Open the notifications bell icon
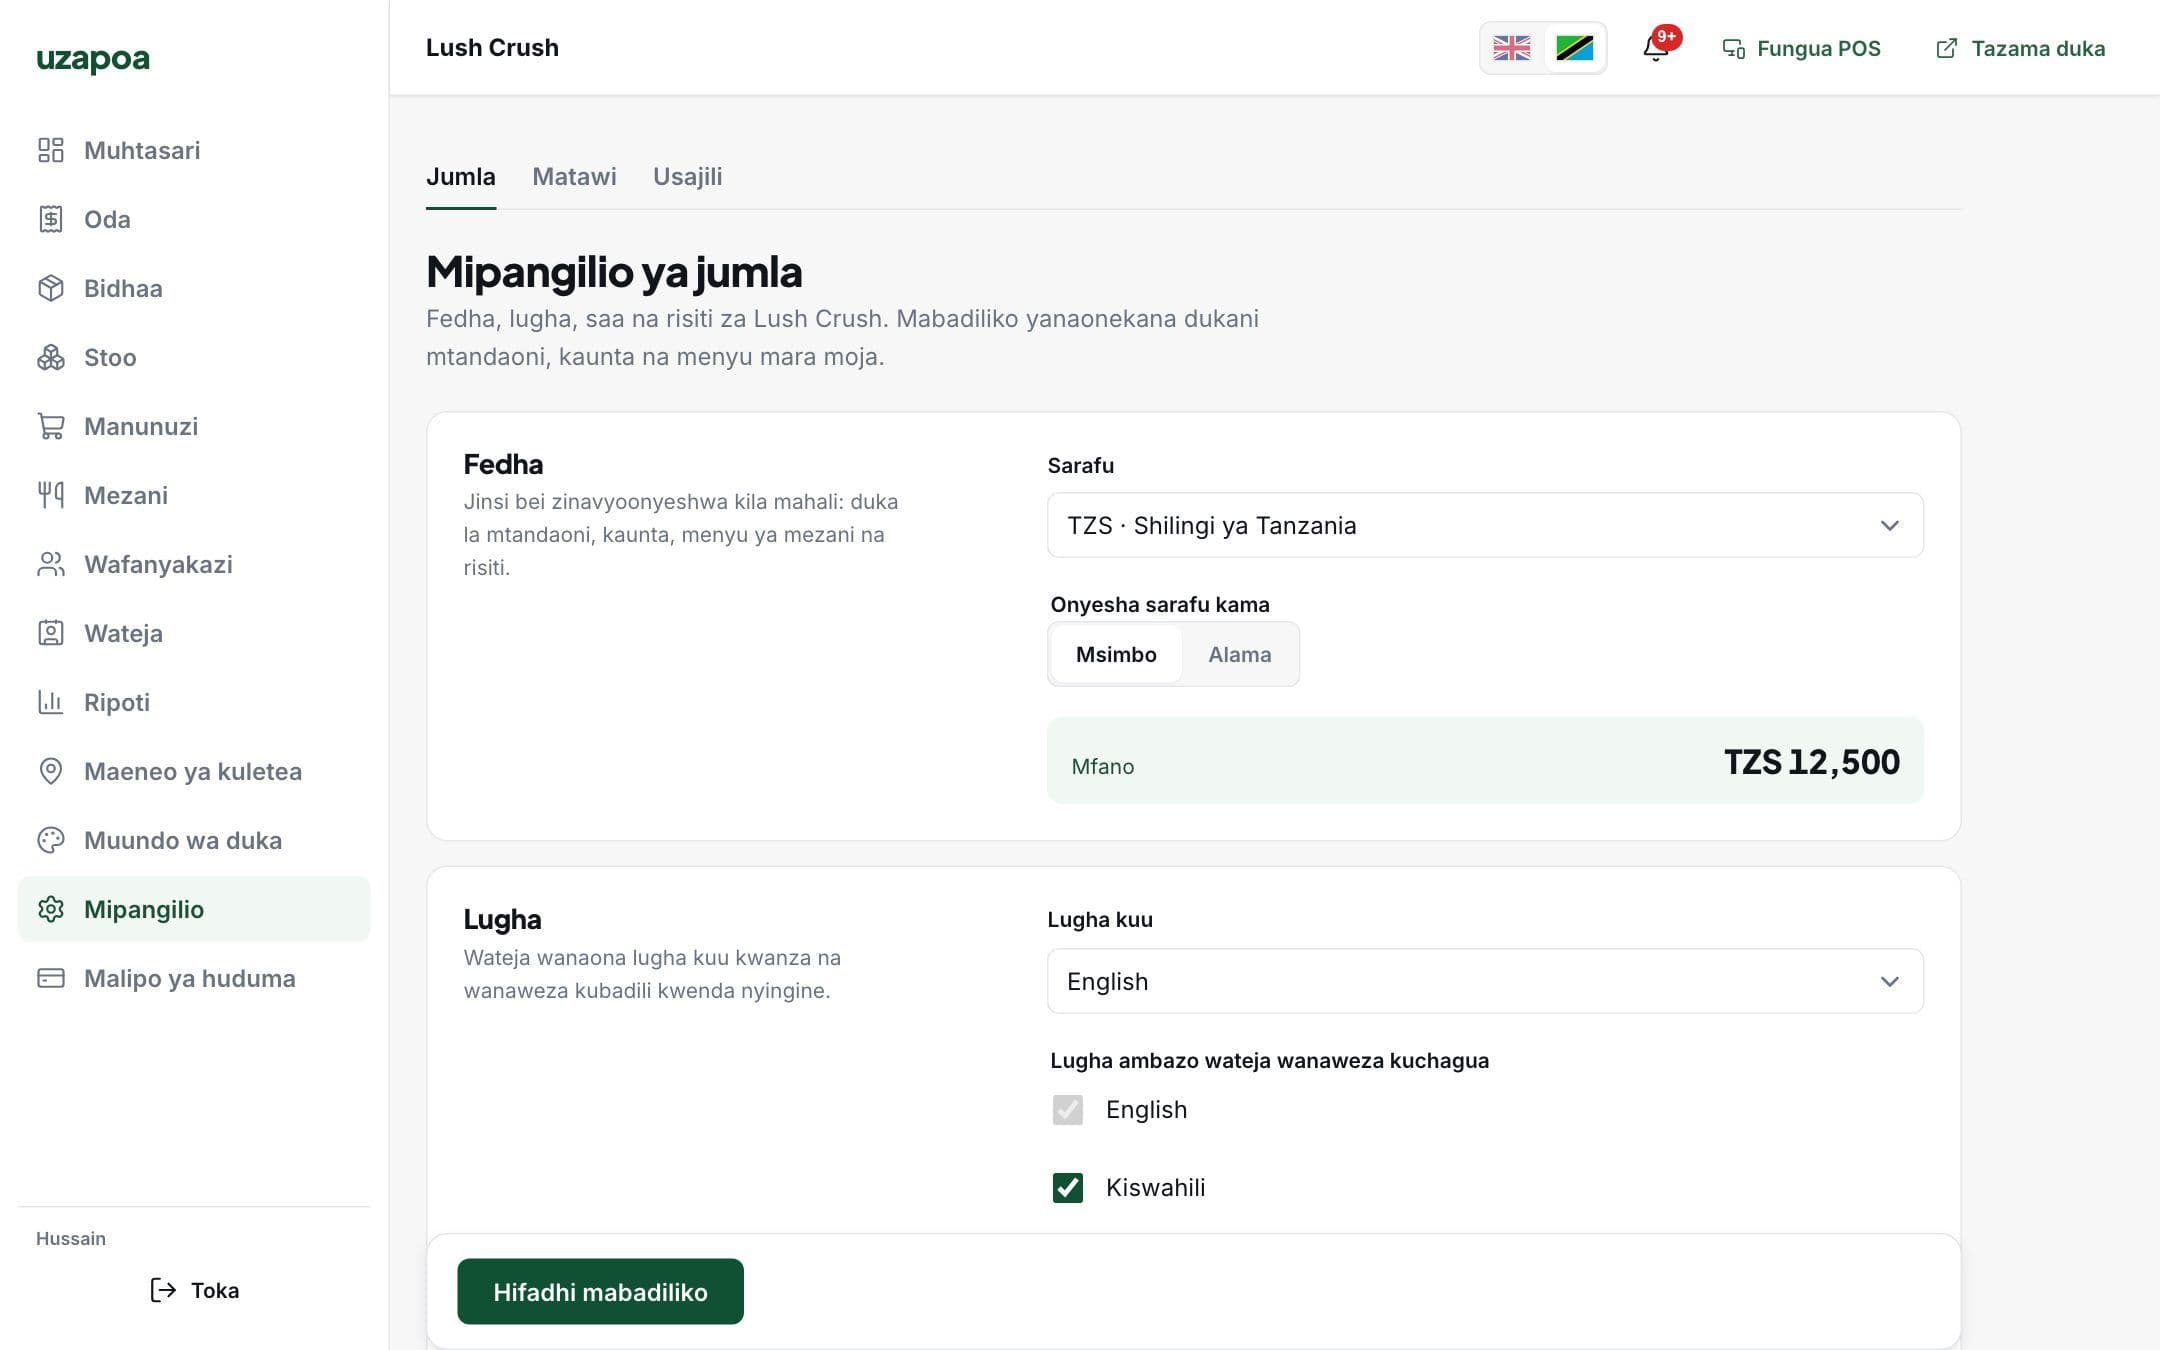The width and height of the screenshot is (2160, 1350). (x=1656, y=48)
